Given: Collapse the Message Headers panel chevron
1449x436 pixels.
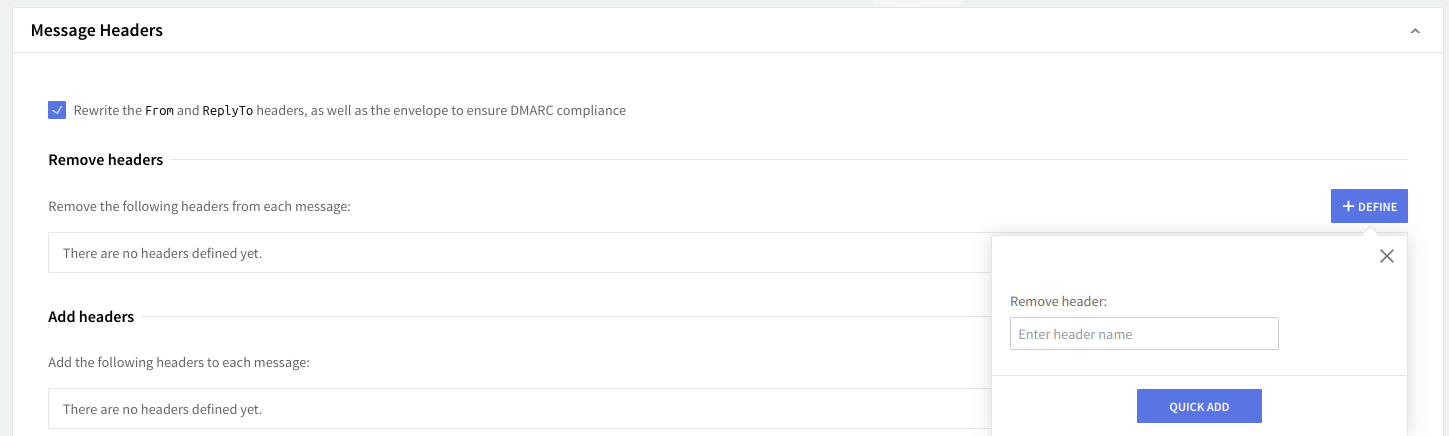Looking at the screenshot, I should pyautogui.click(x=1415, y=31).
